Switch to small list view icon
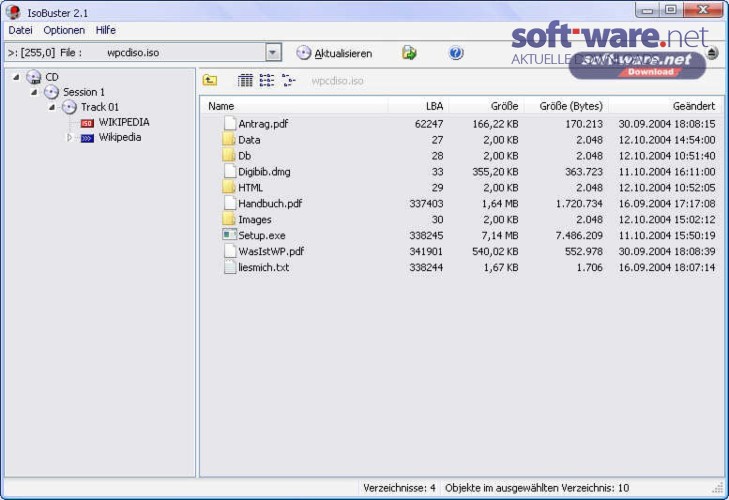Image resolution: width=729 pixels, height=500 pixels. point(267,80)
